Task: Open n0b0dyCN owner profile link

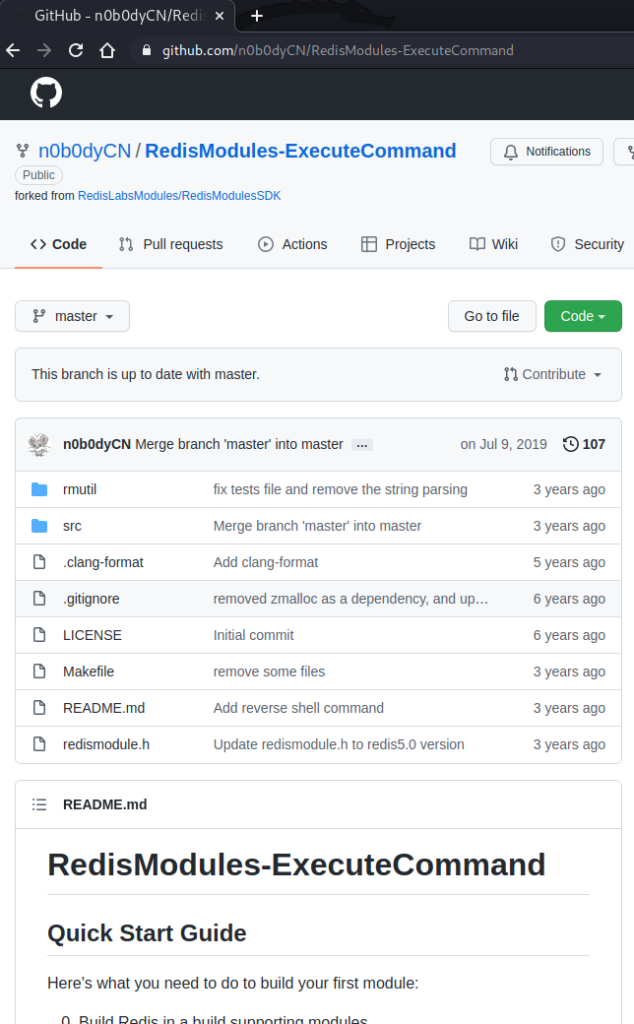Action: [85, 151]
